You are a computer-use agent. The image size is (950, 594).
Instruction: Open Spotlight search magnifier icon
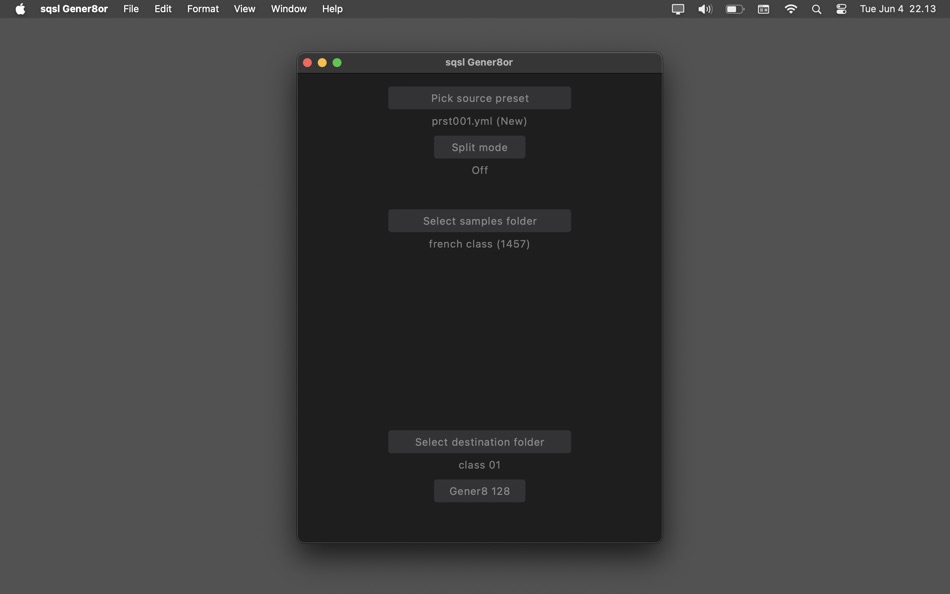pos(817,9)
